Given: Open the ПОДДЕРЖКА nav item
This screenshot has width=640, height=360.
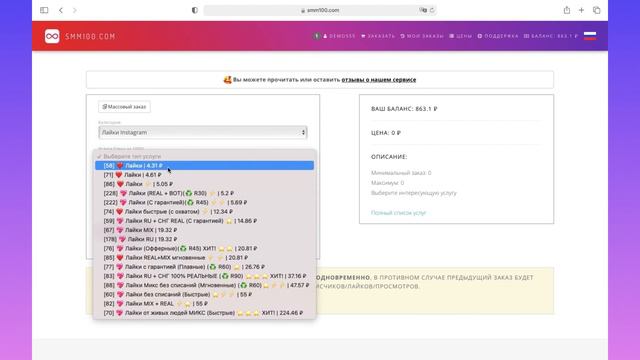Looking at the screenshot, I should [x=498, y=36].
